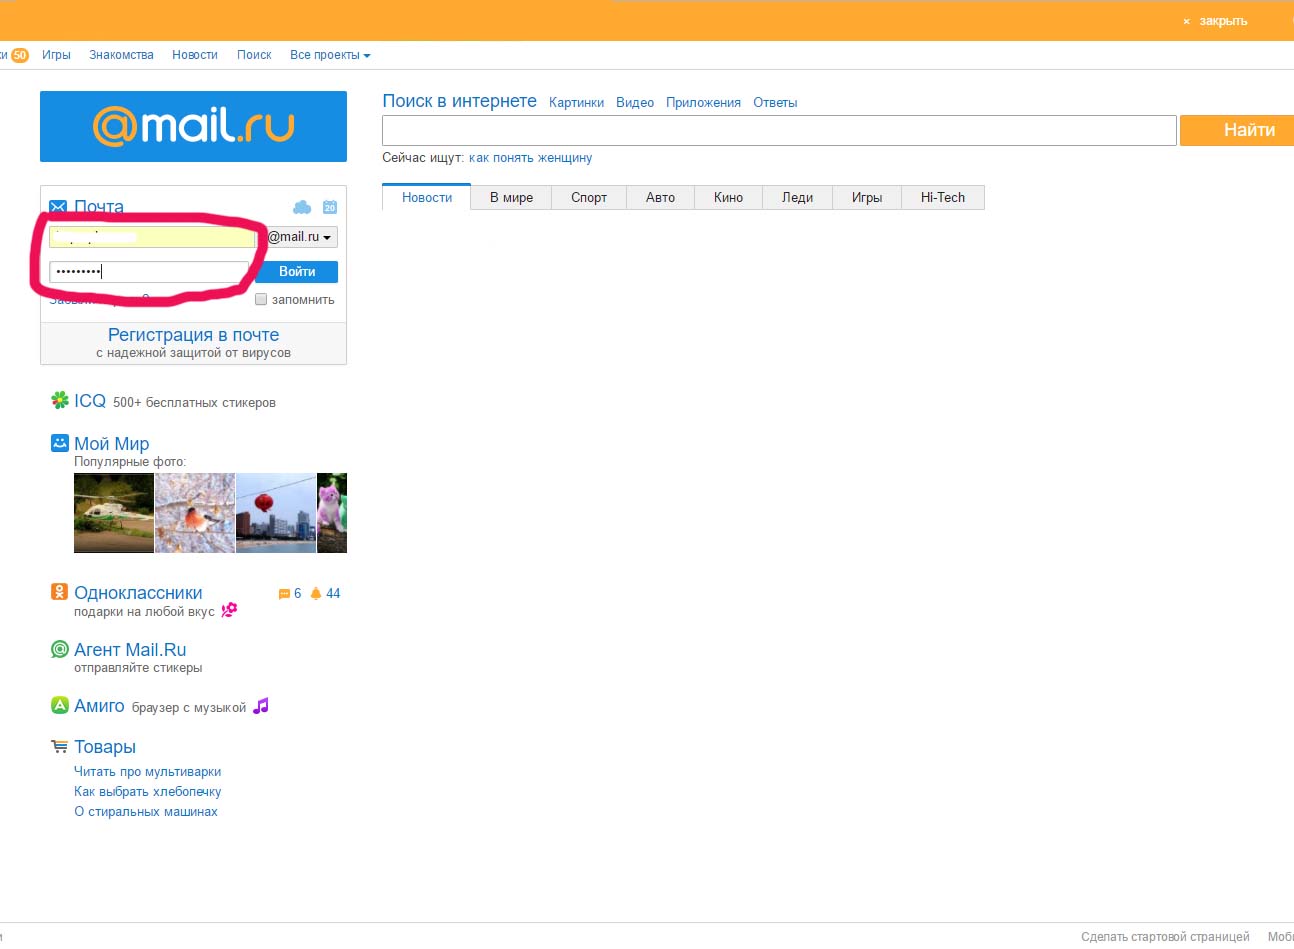
Task: Open the Одноклассники link
Action: tap(138, 593)
